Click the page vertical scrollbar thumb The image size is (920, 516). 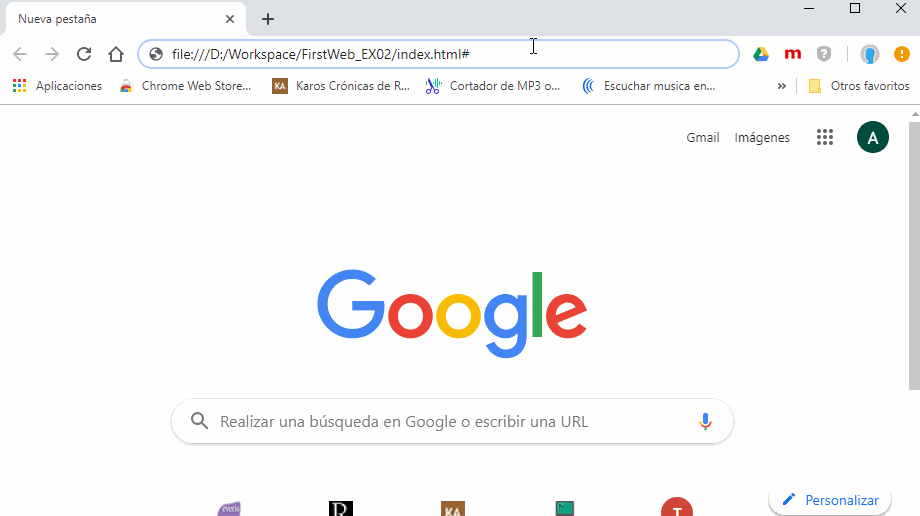[914, 255]
